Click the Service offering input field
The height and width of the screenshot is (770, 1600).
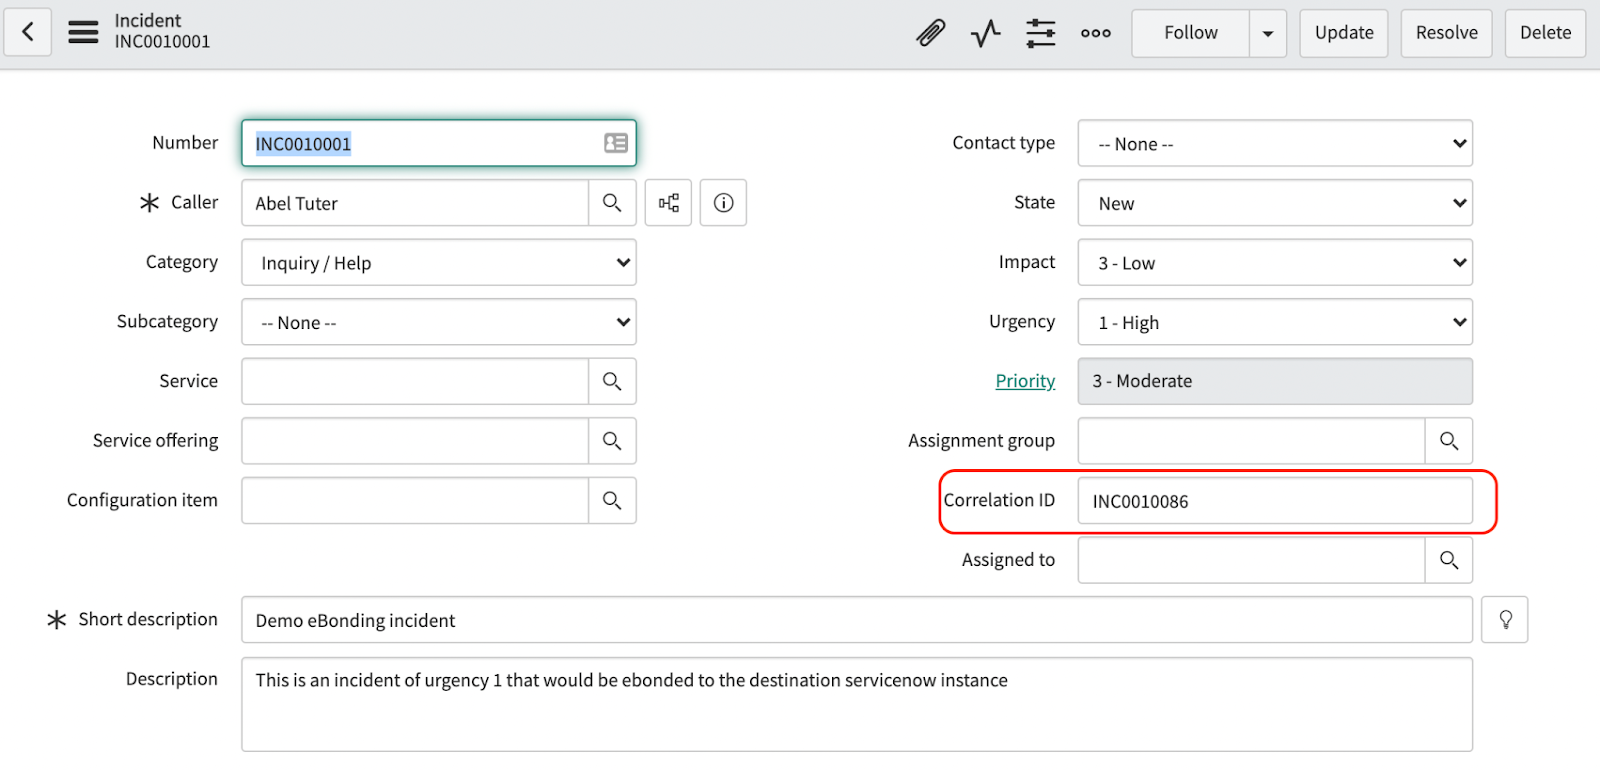click(x=415, y=441)
